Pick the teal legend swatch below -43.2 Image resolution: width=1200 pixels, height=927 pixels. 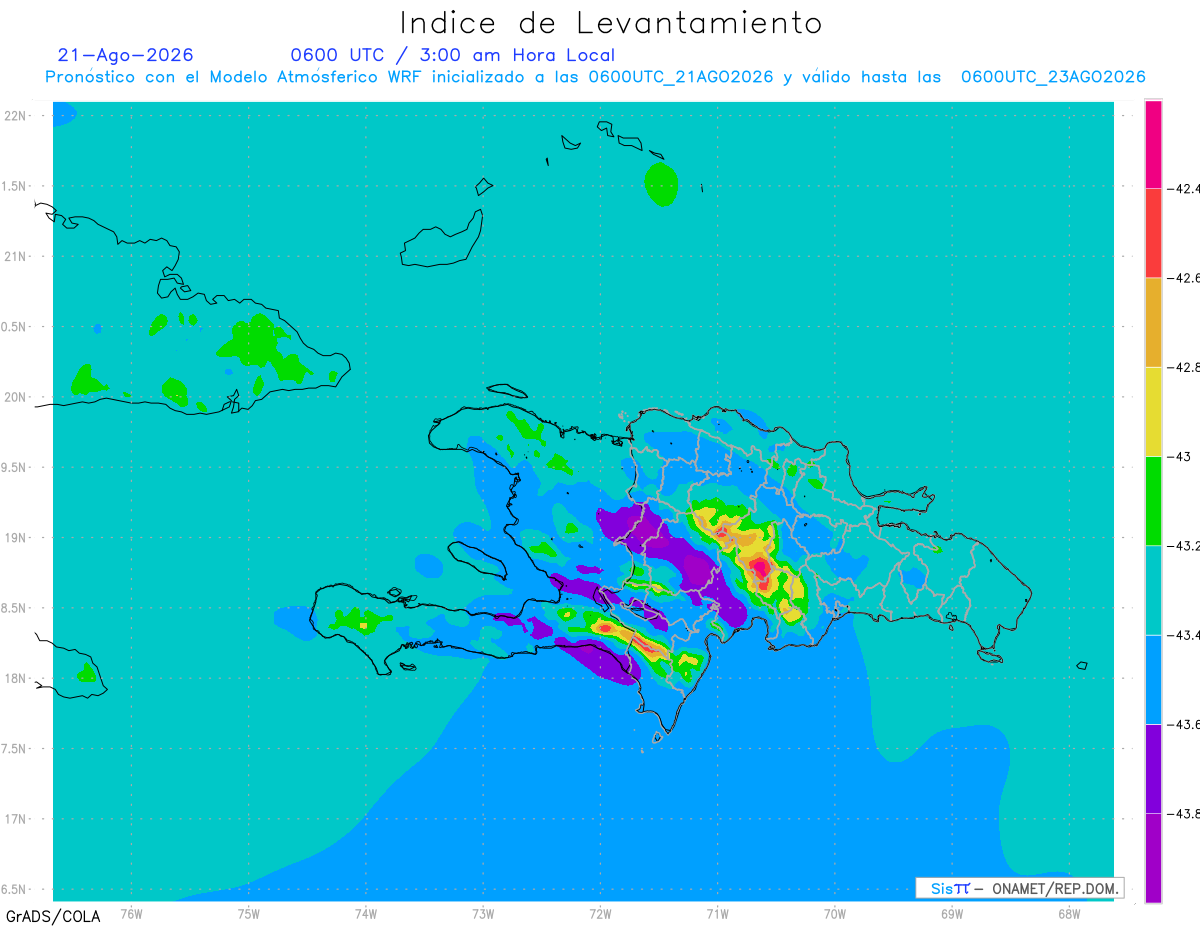tap(1153, 590)
